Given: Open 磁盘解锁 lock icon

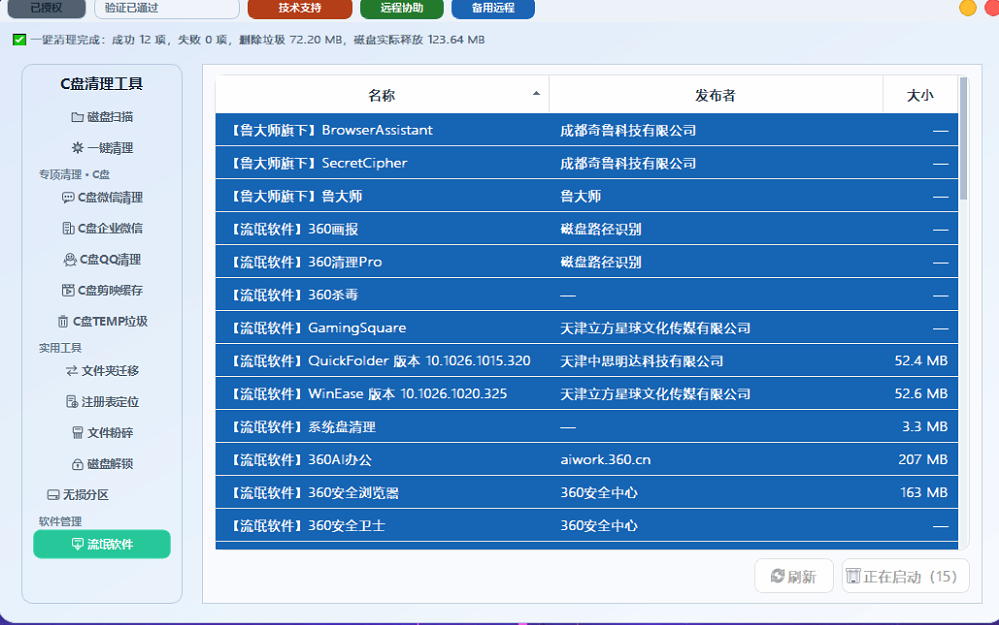Looking at the screenshot, I should pos(77,464).
